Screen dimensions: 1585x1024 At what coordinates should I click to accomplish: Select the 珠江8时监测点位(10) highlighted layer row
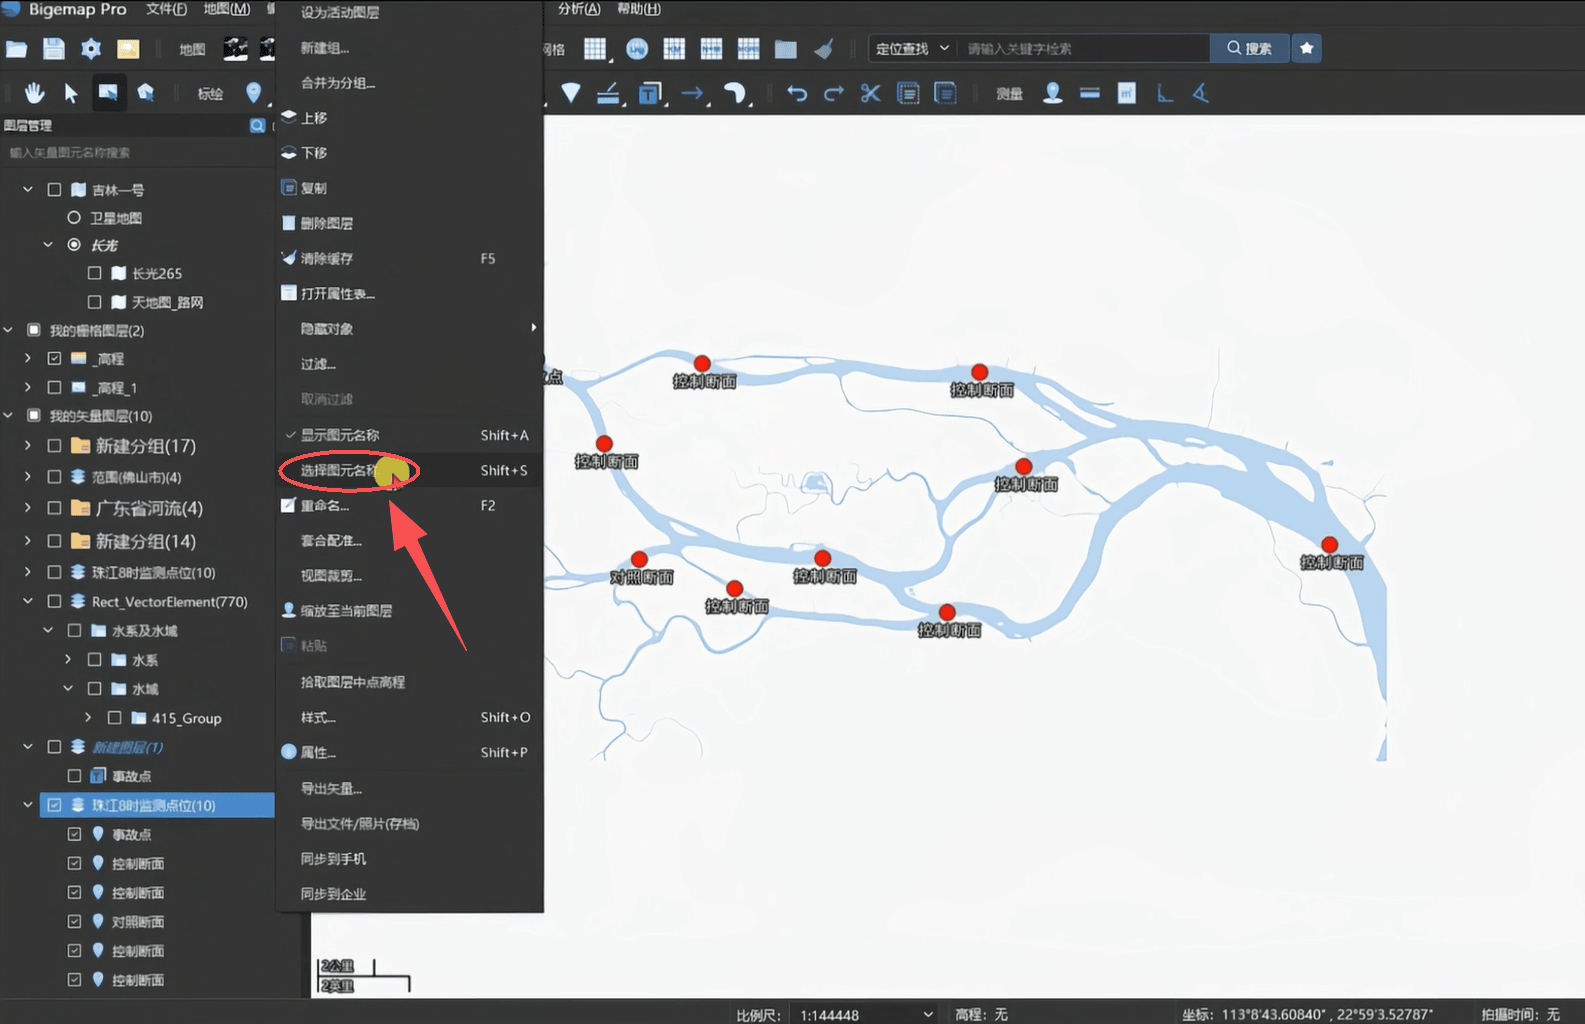[156, 805]
